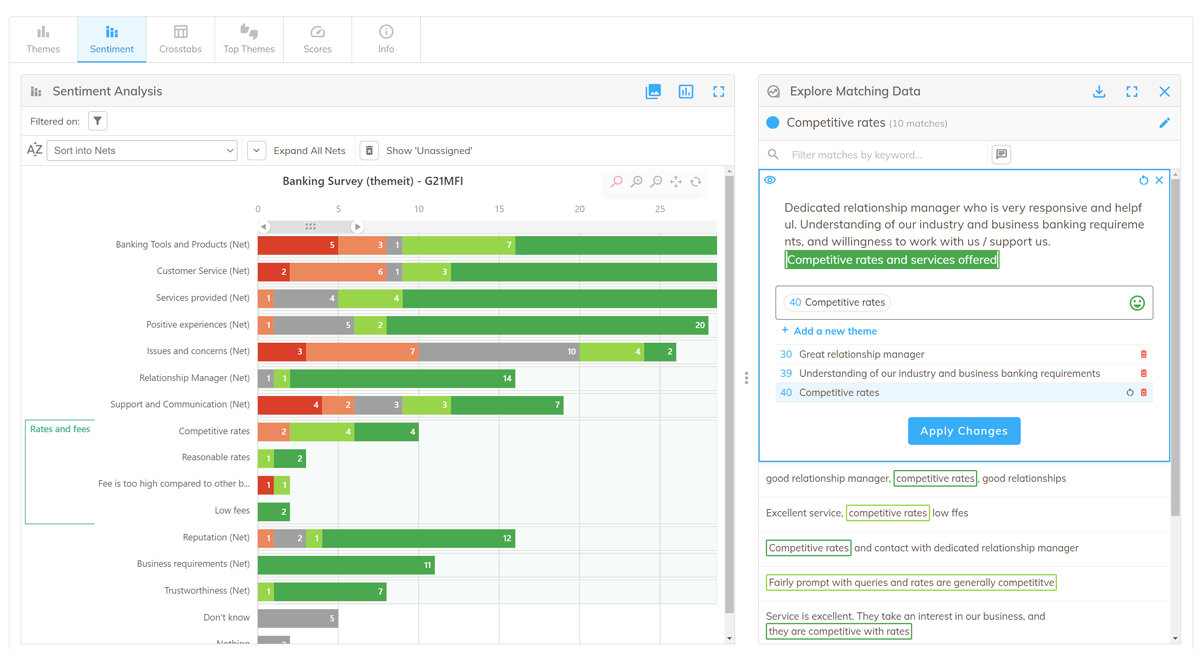This screenshot has width=1200, height=660.
Task: Open the filter funnel icon next to Filtered on
Action: [x=98, y=121]
